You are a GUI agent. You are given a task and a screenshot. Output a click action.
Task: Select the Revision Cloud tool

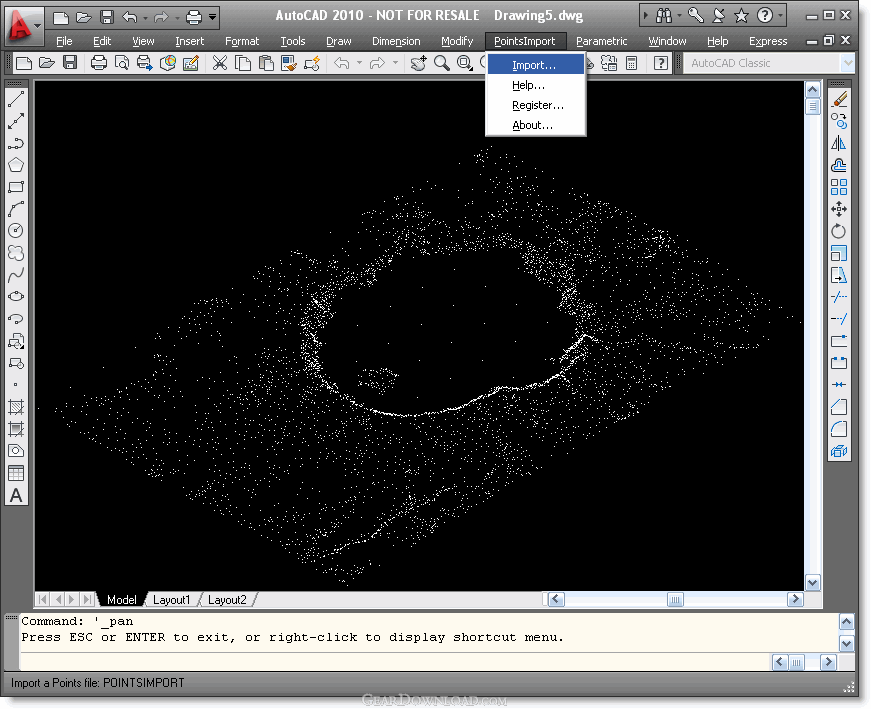click(16, 253)
